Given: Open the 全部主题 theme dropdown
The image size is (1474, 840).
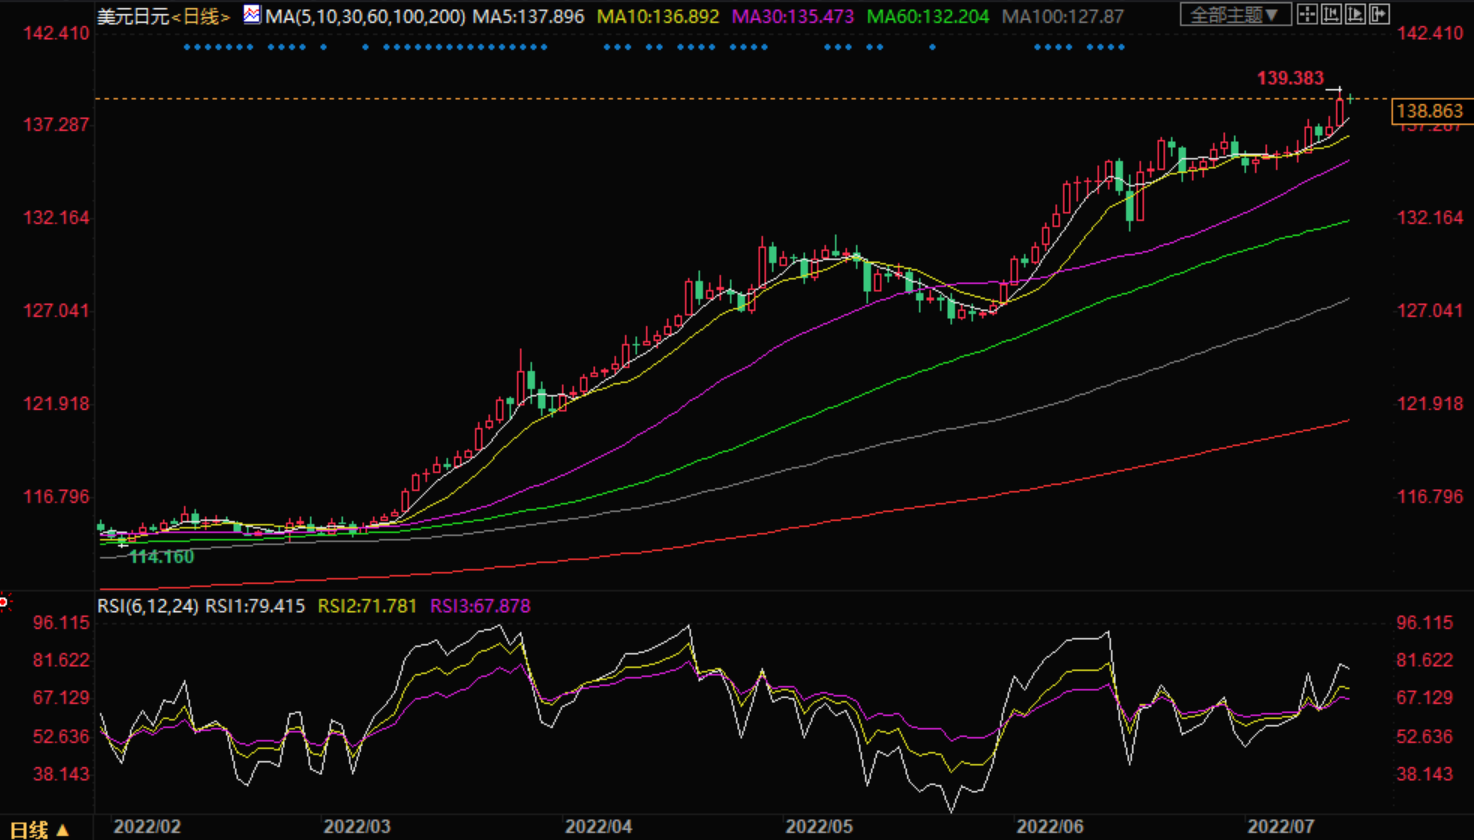Looking at the screenshot, I should [1235, 15].
